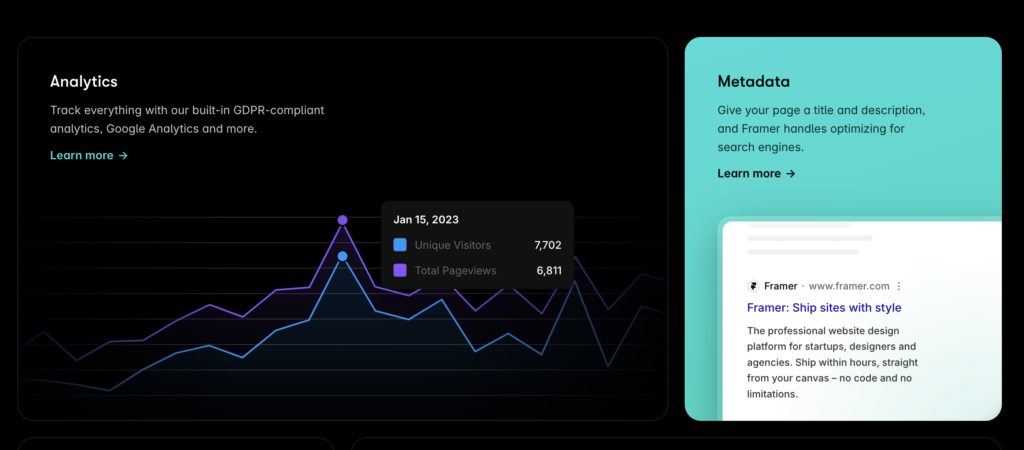Click the arrow next to Metadata Learn more
Viewport: 1024px width, 450px height.
click(x=791, y=173)
